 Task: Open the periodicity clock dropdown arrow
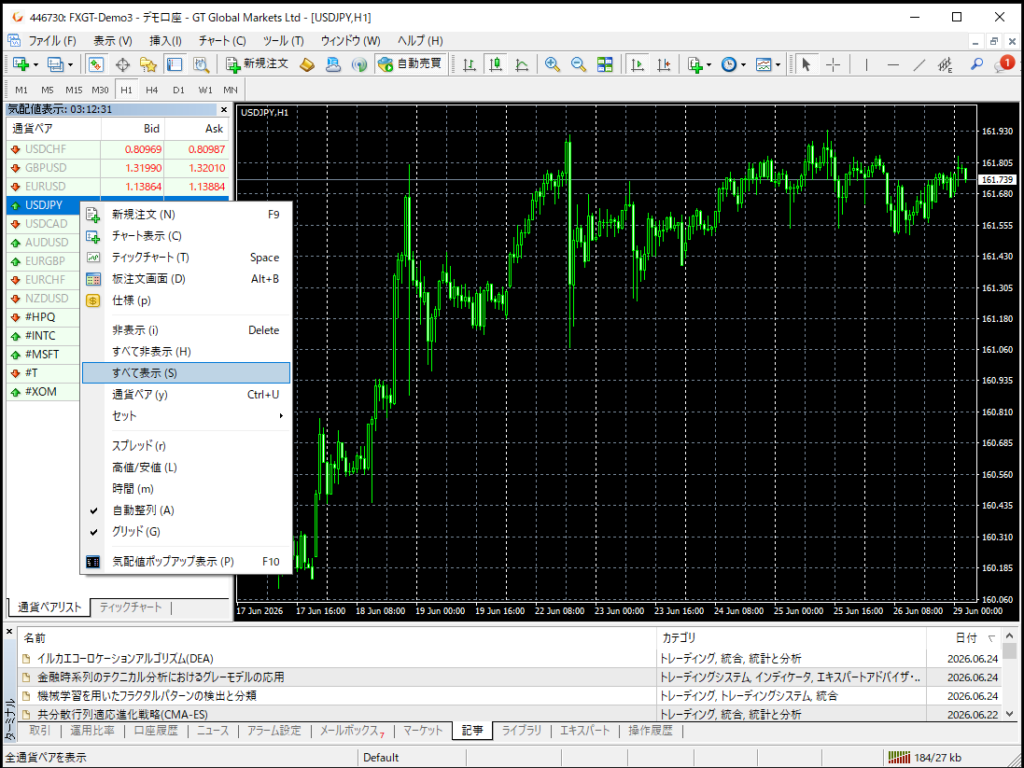click(x=744, y=65)
